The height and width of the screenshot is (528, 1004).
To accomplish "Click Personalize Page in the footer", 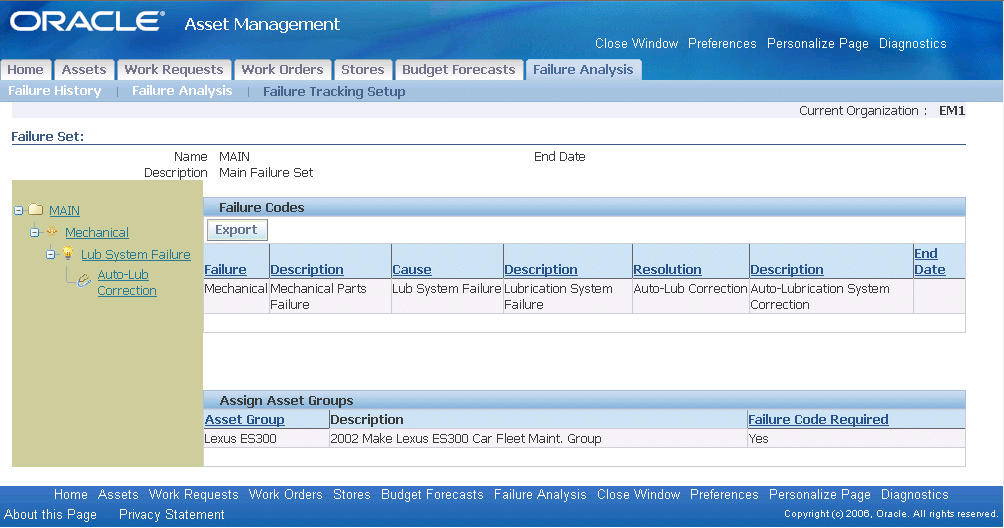I will coord(820,494).
